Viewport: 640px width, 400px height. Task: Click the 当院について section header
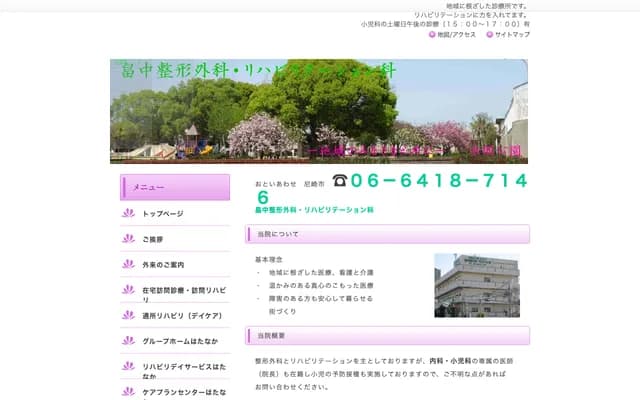coord(387,234)
